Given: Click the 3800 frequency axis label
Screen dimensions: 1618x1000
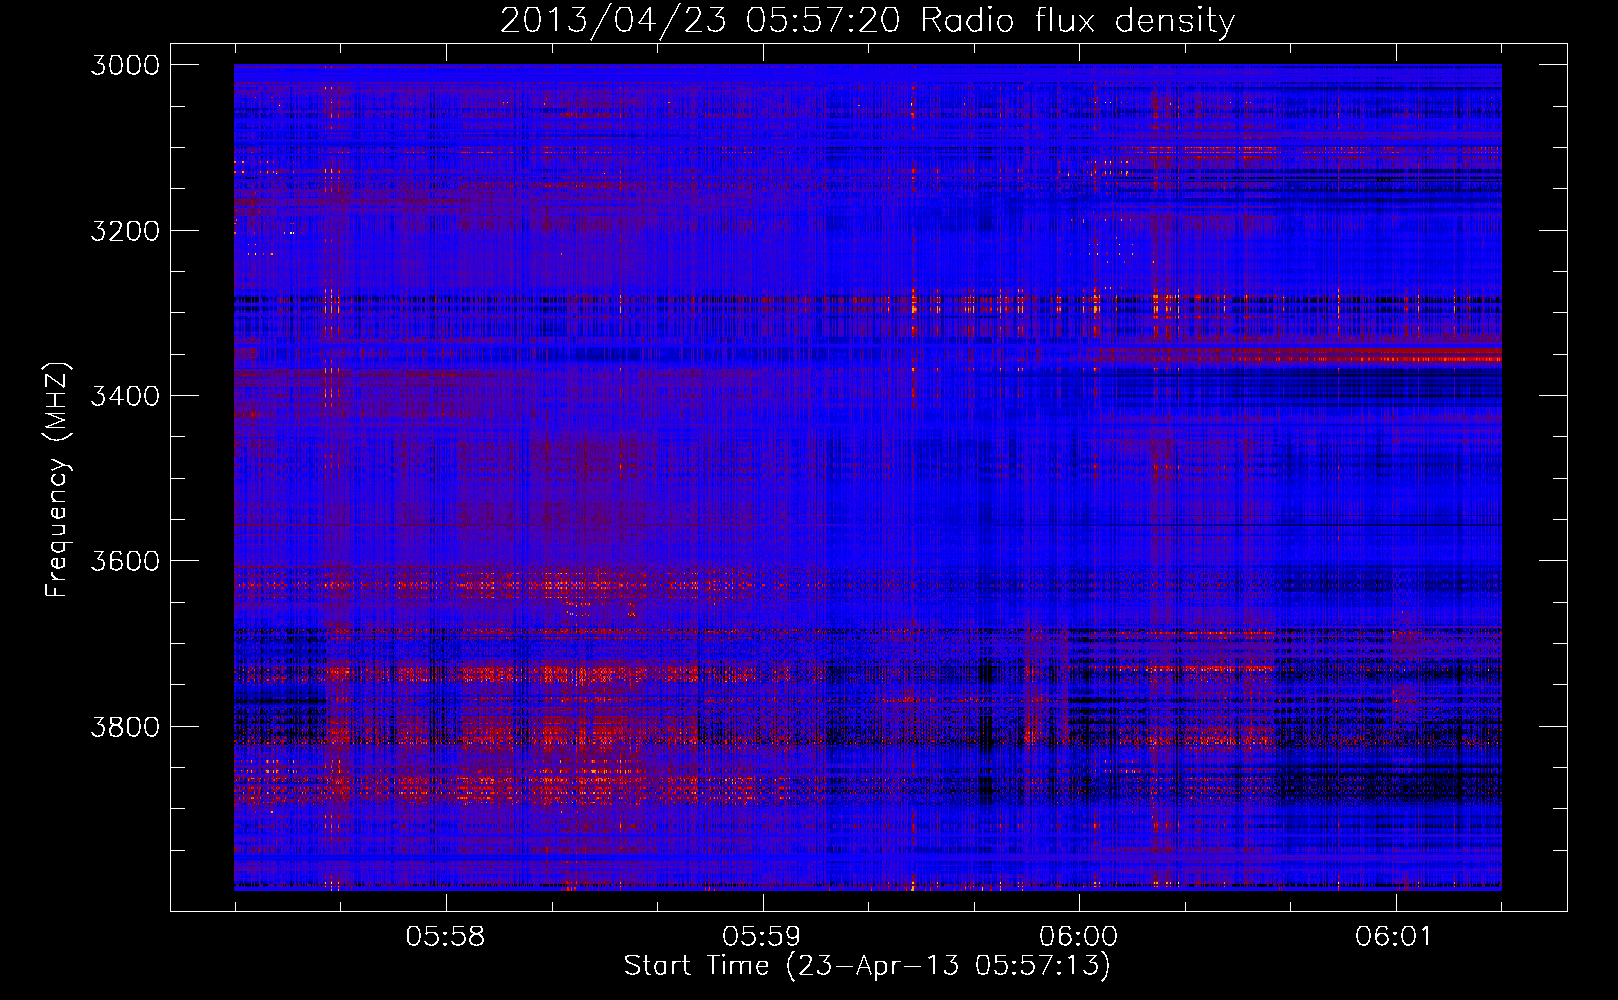Looking at the screenshot, I should [125, 726].
